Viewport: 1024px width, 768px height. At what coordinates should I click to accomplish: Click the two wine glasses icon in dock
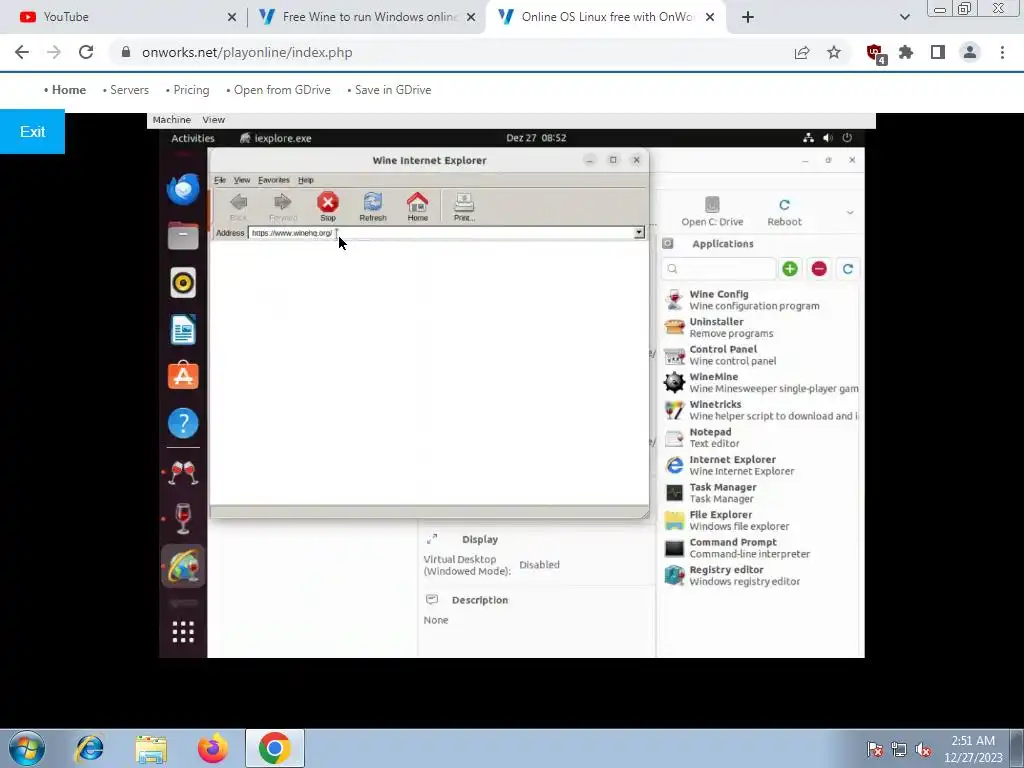(x=183, y=472)
